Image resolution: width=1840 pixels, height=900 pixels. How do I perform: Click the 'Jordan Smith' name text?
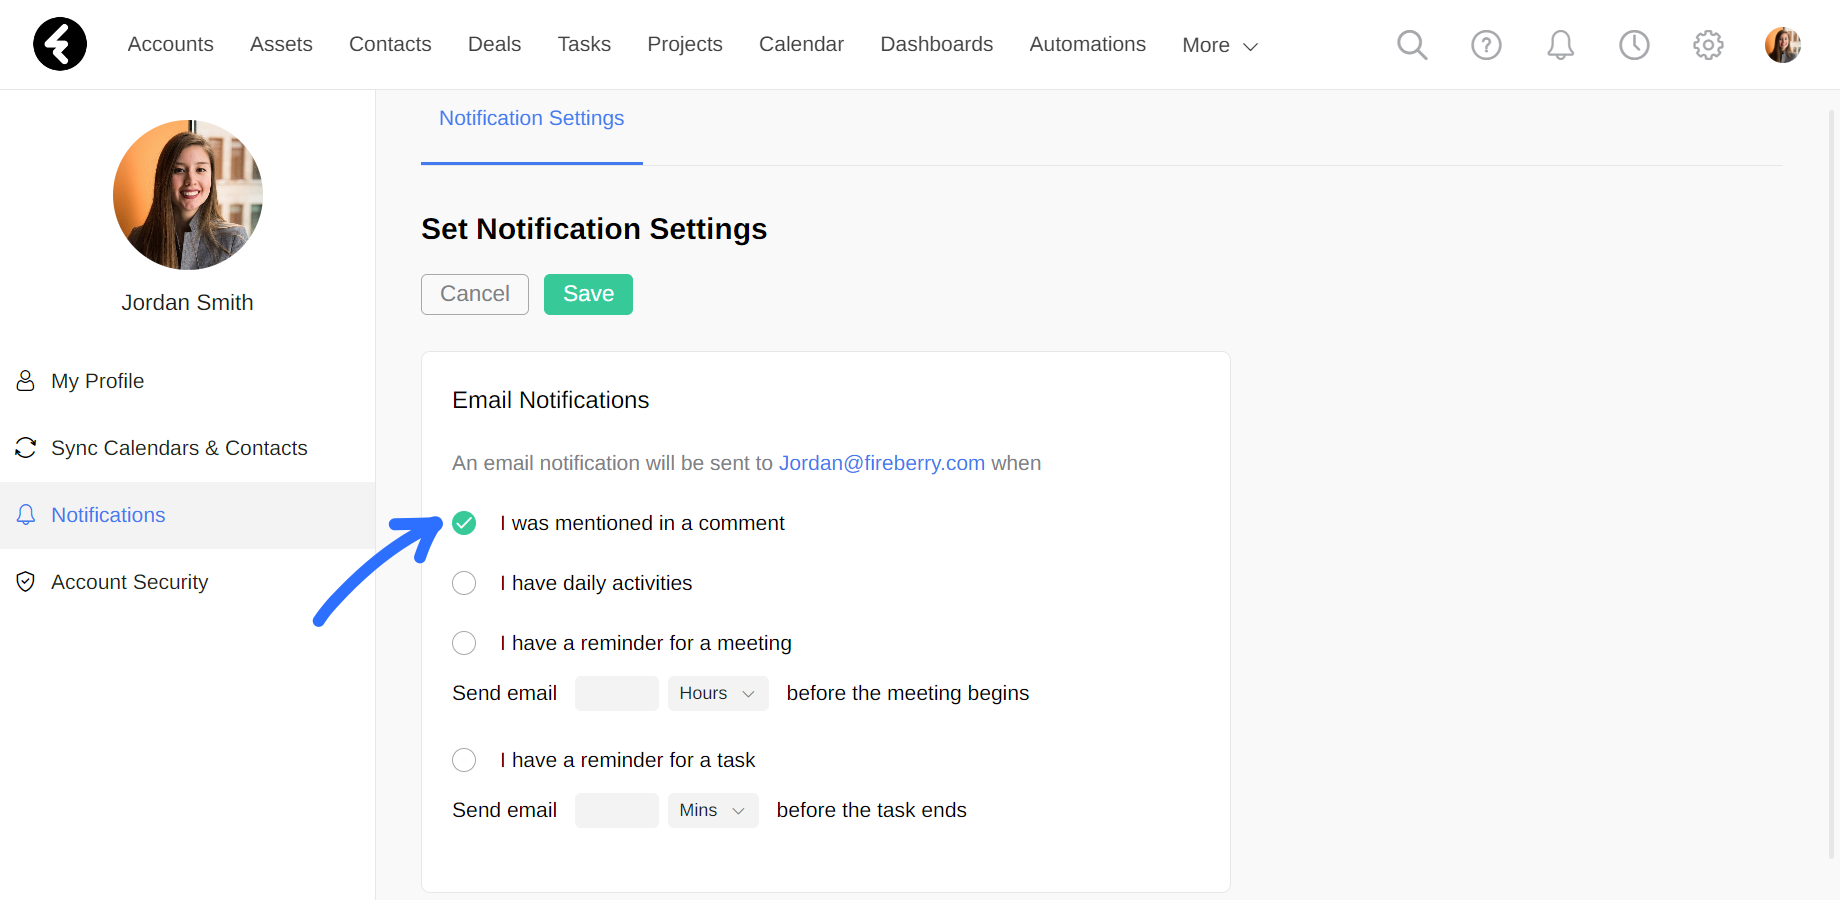[187, 303]
